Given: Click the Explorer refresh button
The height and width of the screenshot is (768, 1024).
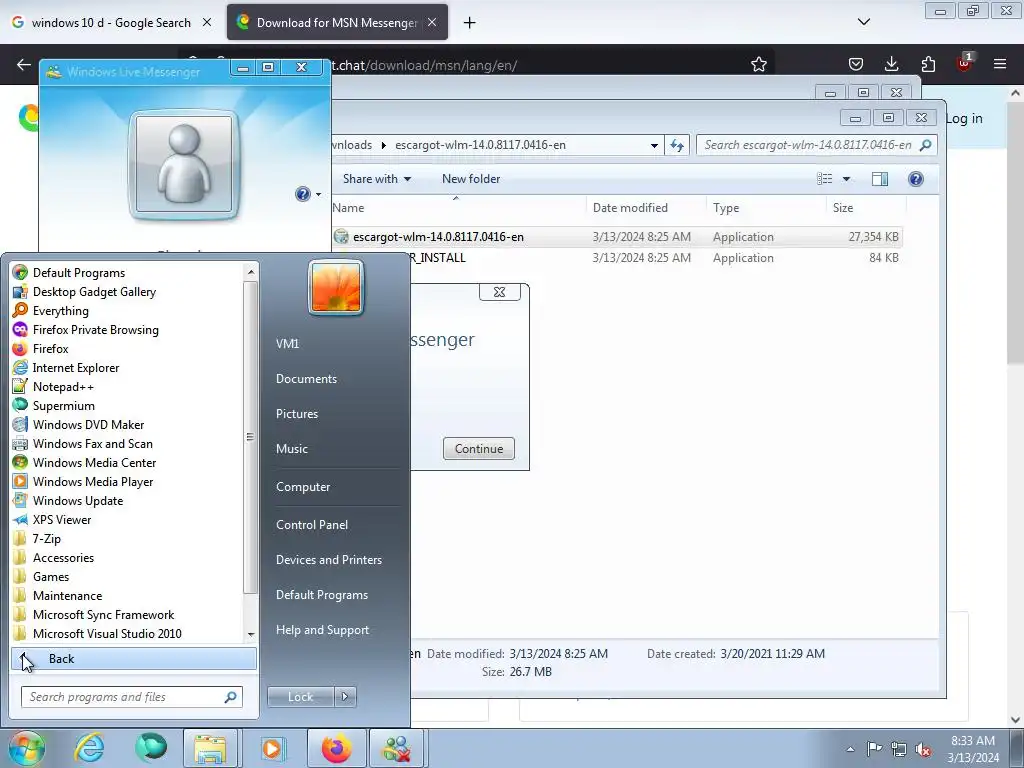Looking at the screenshot, I should [x=677, y=145].
